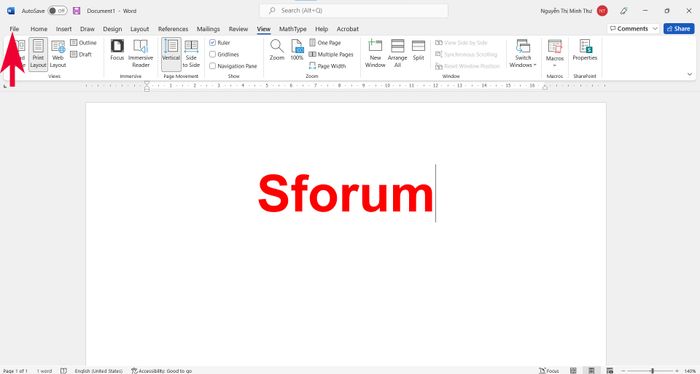
Task: Open the MathType tab
Action: (292, 29)
